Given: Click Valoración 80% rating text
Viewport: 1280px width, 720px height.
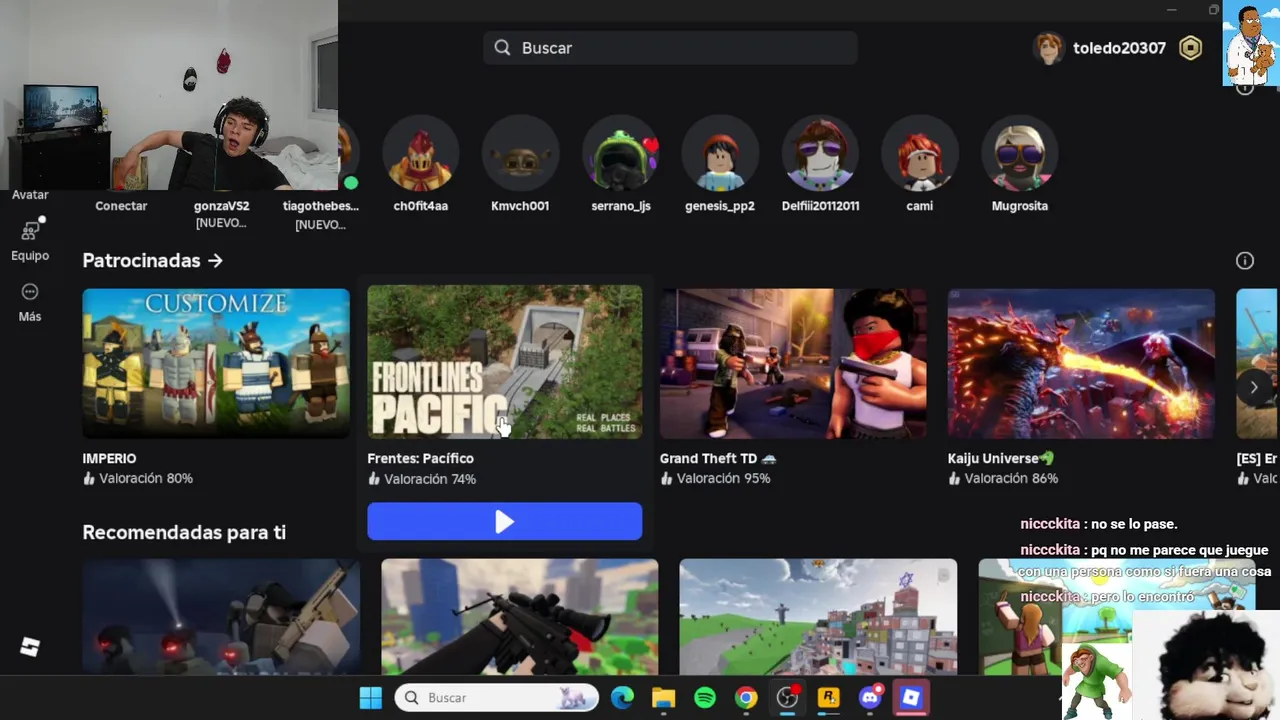Looking at the screenshot, I should pyautogui.click(x=146, y=478).
